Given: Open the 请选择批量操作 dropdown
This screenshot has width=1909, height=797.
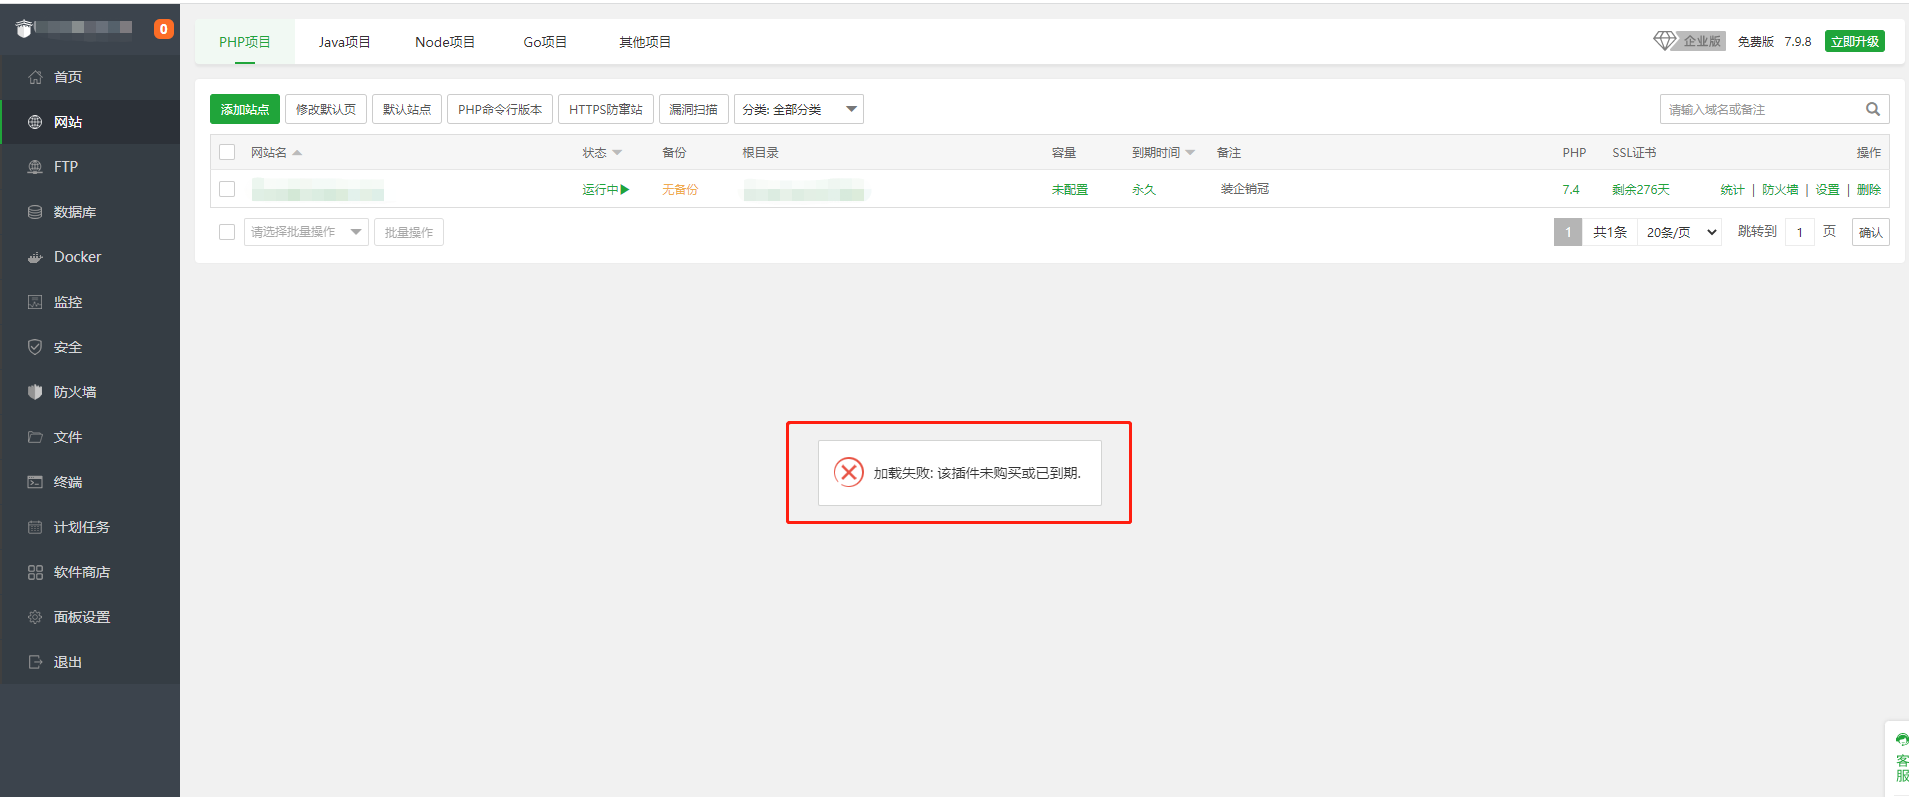Looking at the screenshot, I should click(x=306, y=232).
